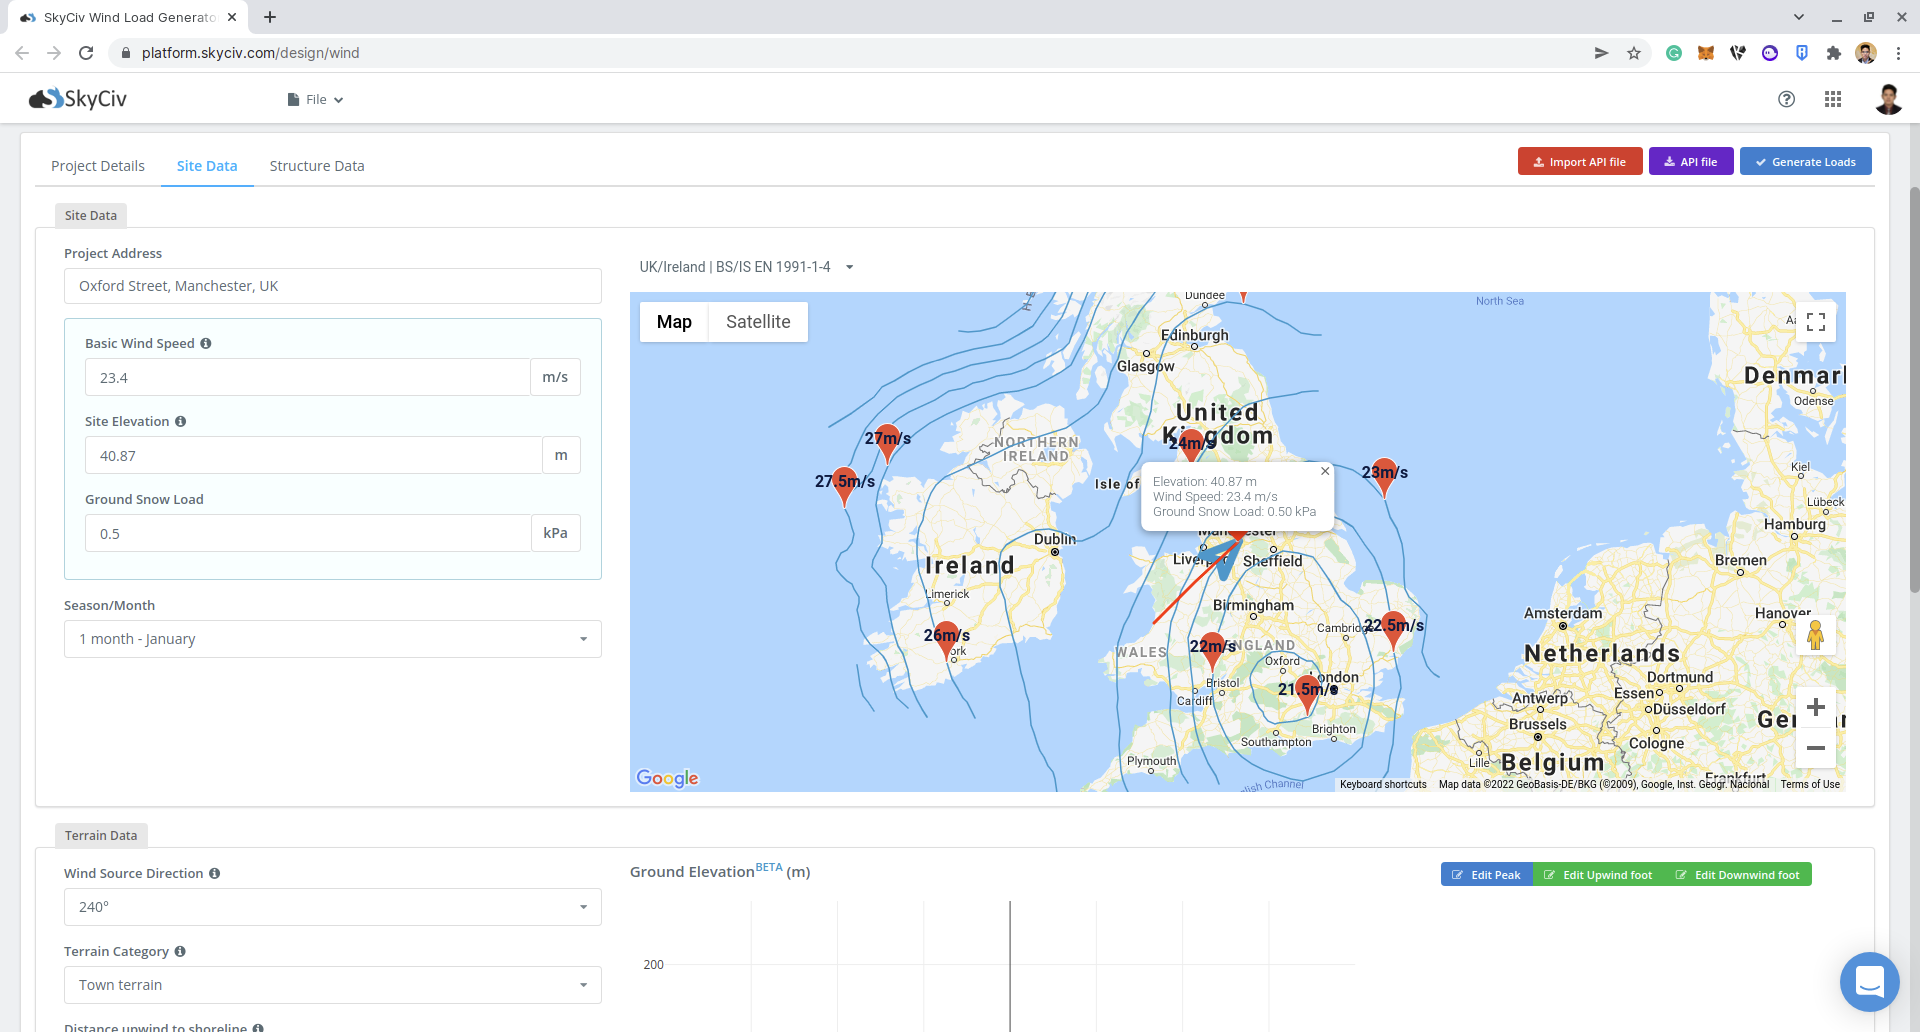Open the apps grid menu icon
1920x1032 pixels.
coord(1832,99)
